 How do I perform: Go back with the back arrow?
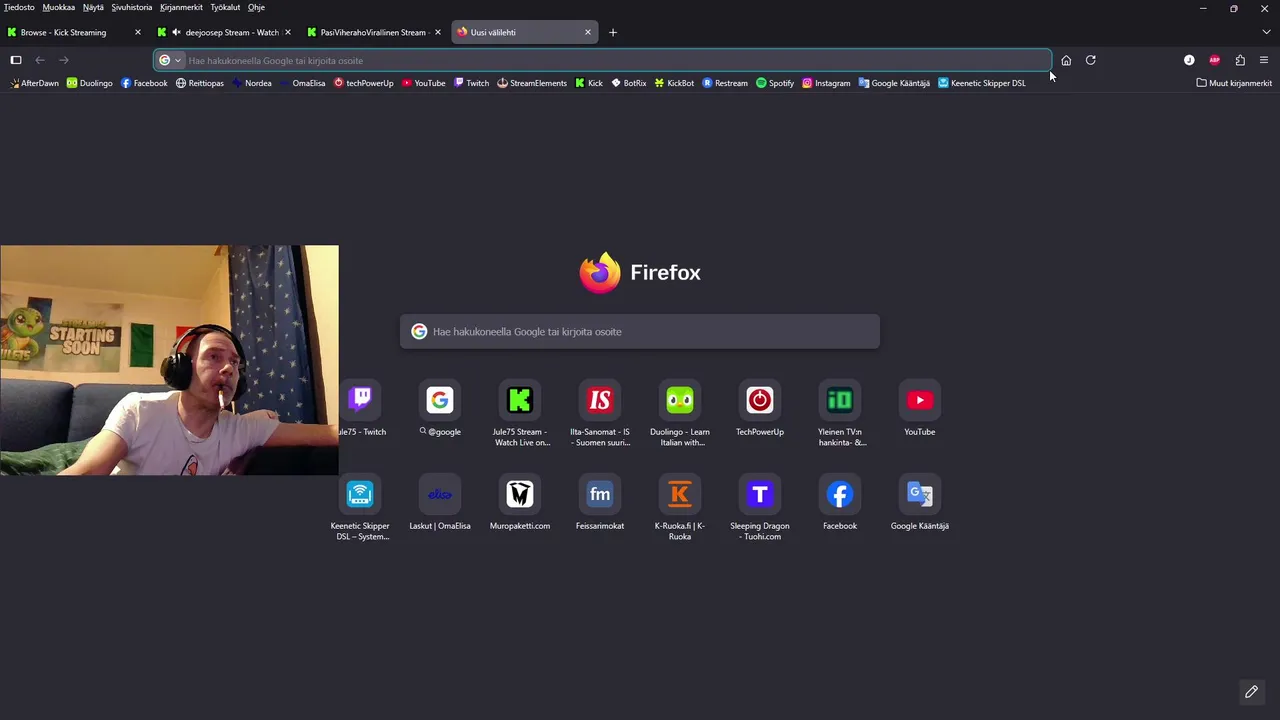pyautogui.click(x=40, y=60)
